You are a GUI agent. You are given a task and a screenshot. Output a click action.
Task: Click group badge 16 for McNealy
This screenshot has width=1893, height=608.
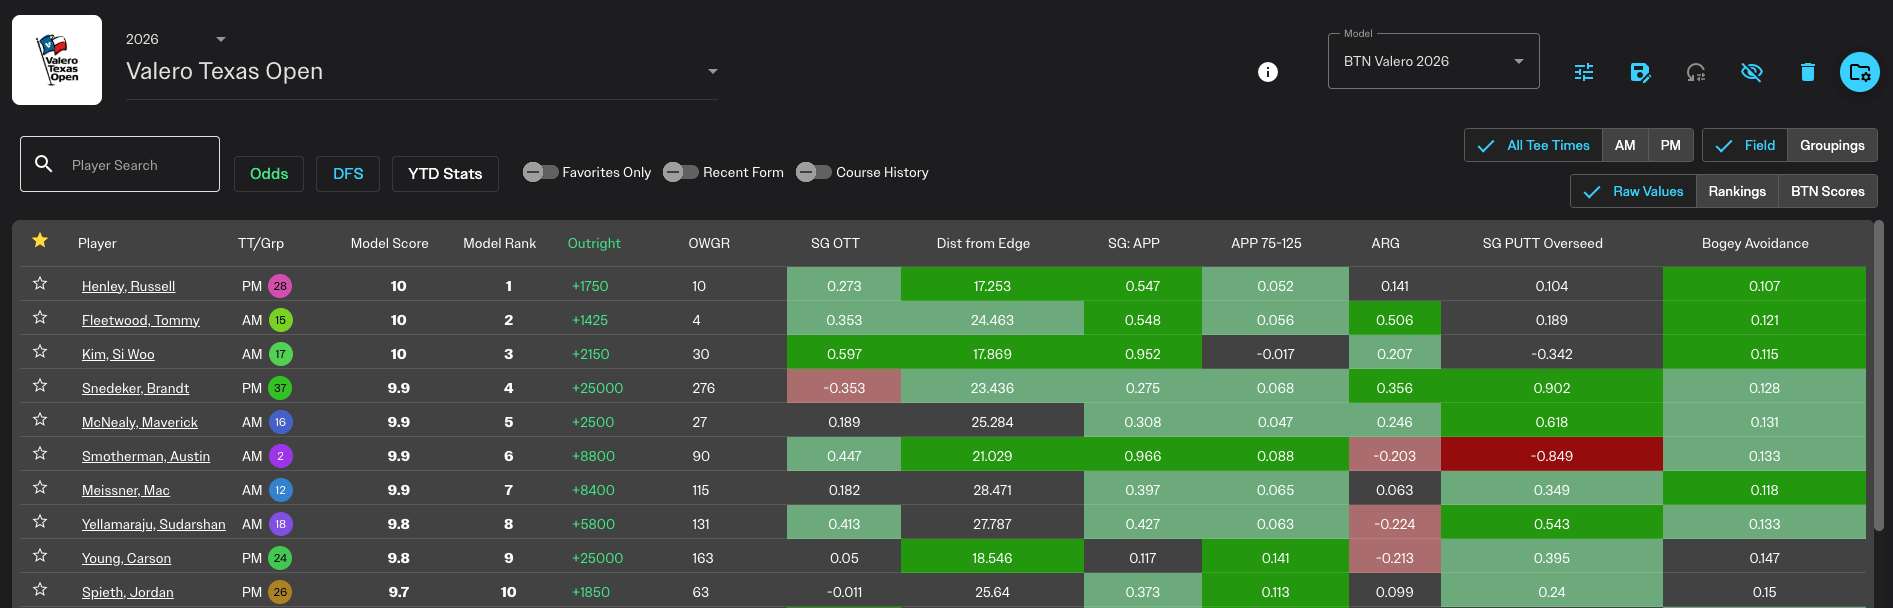[280, 422]
